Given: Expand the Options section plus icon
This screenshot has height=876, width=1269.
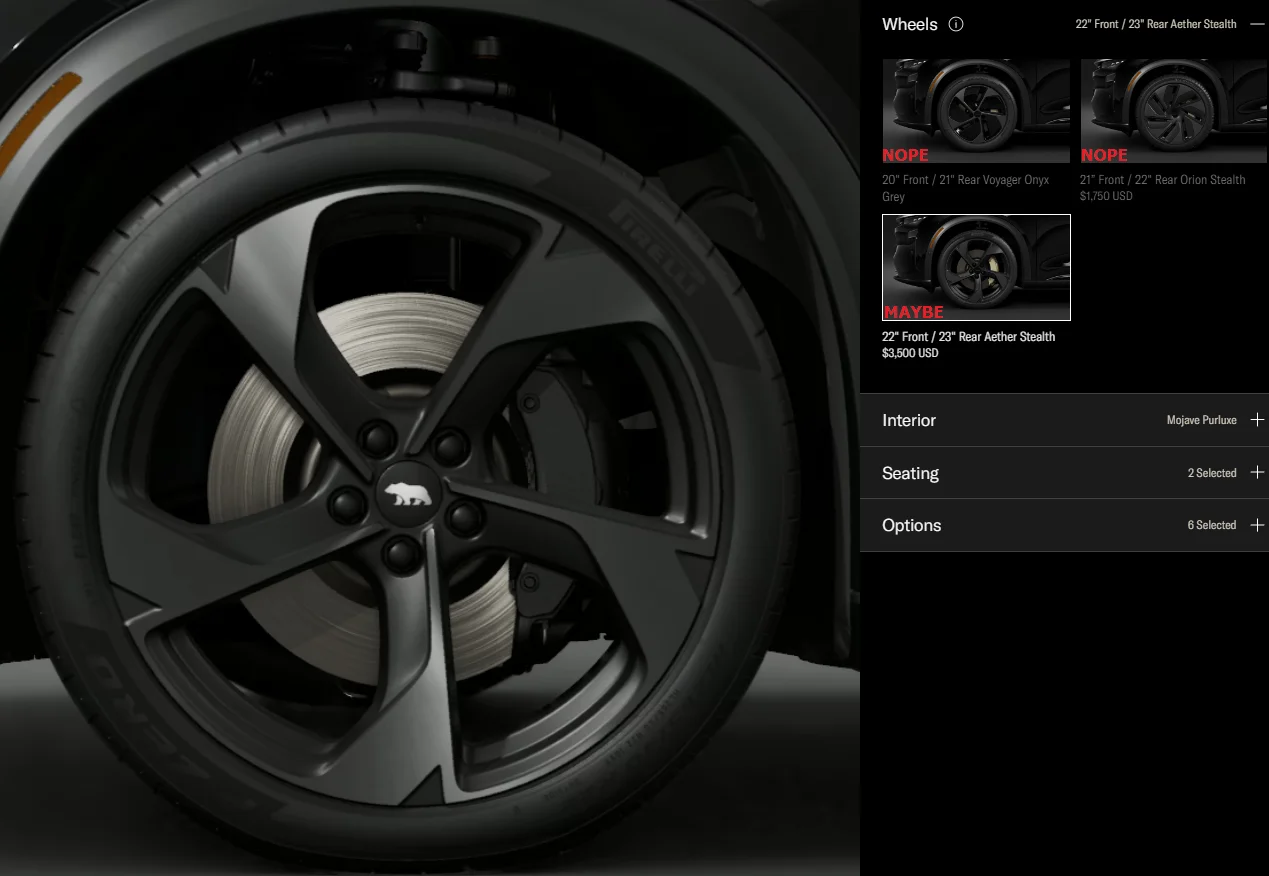Looking at the screenshot, I should pos(1257,525).
